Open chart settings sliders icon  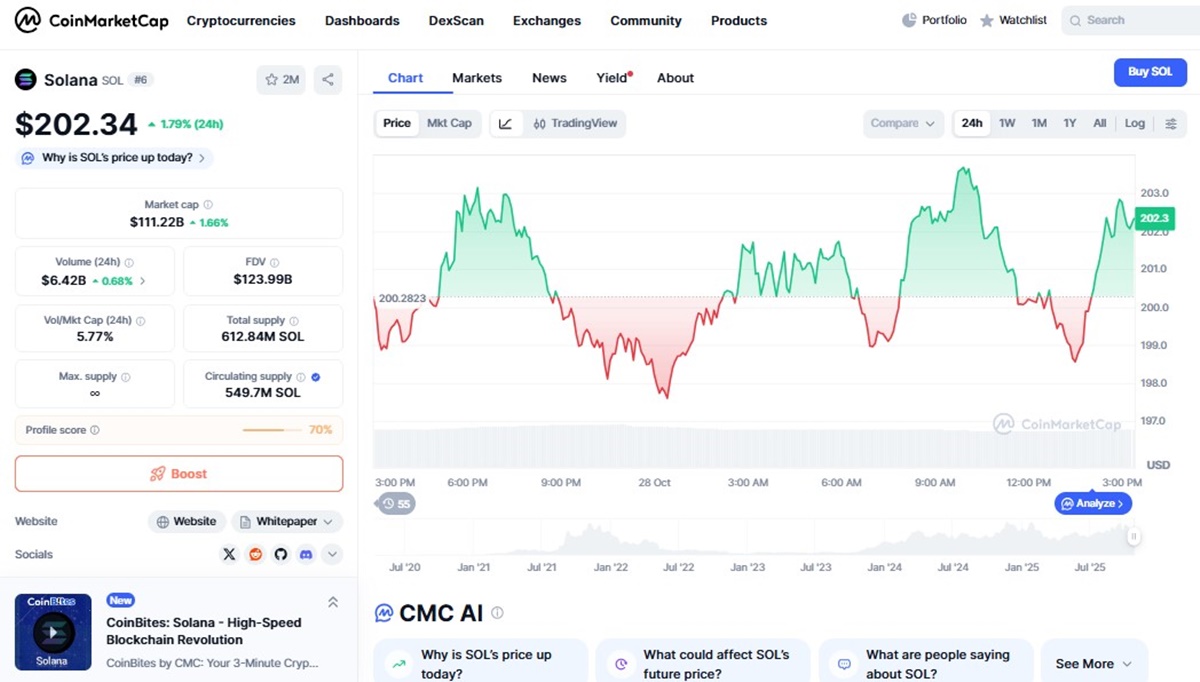pos(1171,124)
